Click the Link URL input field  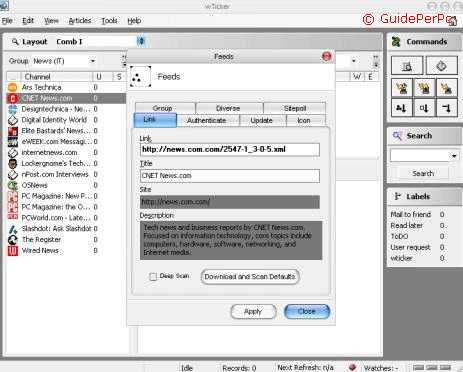[230, 149]
